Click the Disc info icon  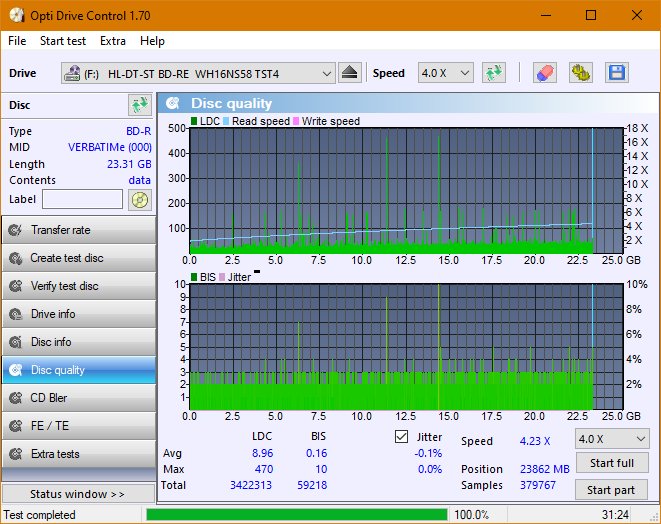pyautogui.click(x=16, y=342)
